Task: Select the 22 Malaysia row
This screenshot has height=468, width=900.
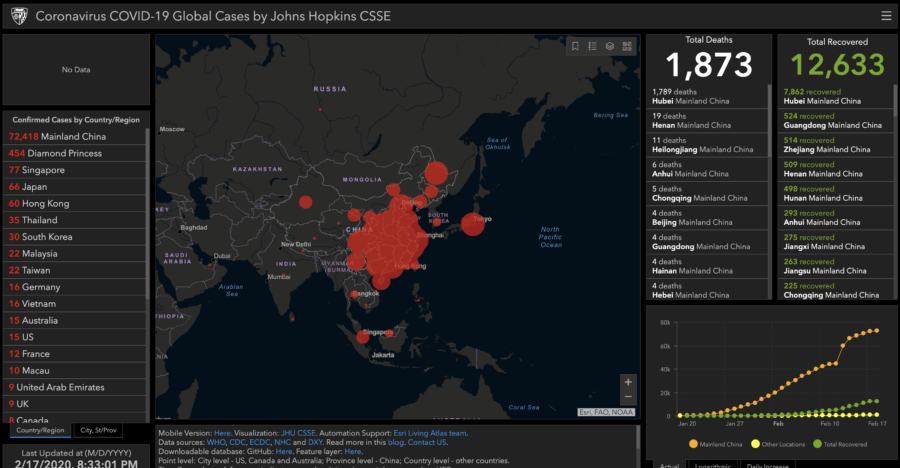Action: 76,253
